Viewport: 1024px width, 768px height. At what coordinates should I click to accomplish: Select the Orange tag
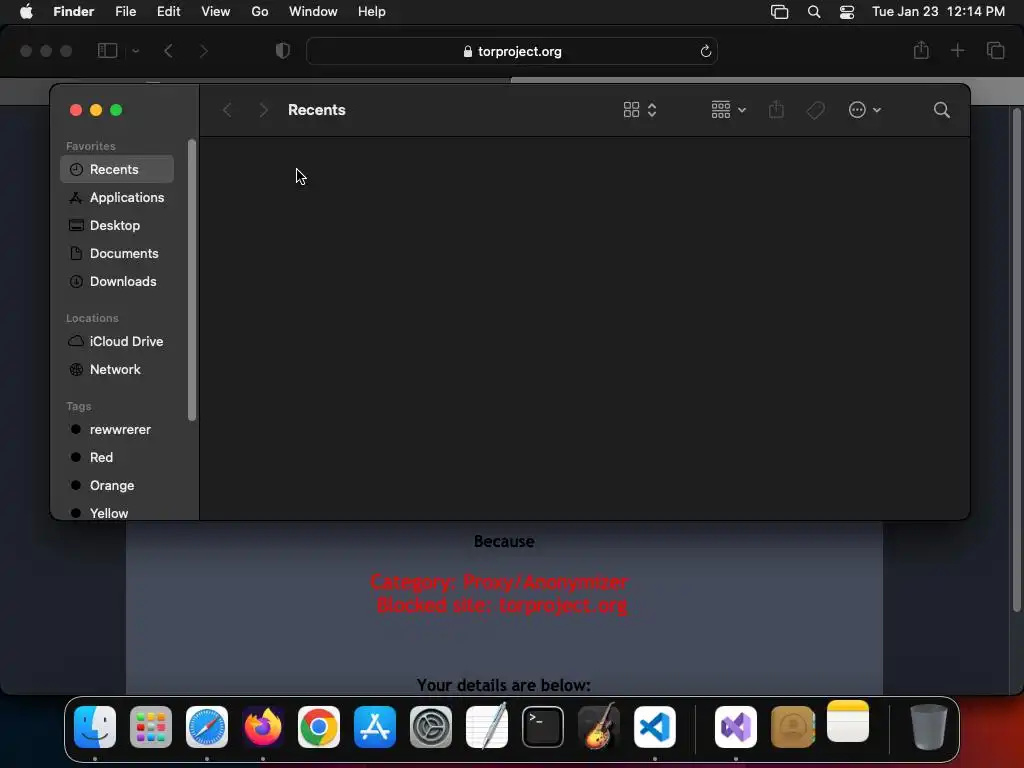(117, 486)
